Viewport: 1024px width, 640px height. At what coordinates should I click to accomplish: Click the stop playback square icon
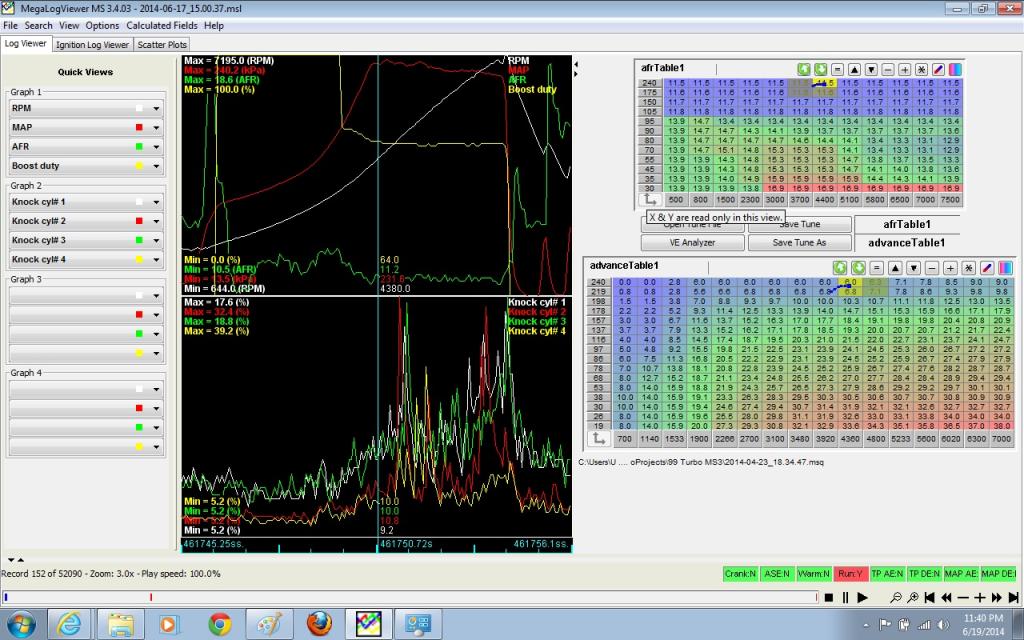pos(829,597)
